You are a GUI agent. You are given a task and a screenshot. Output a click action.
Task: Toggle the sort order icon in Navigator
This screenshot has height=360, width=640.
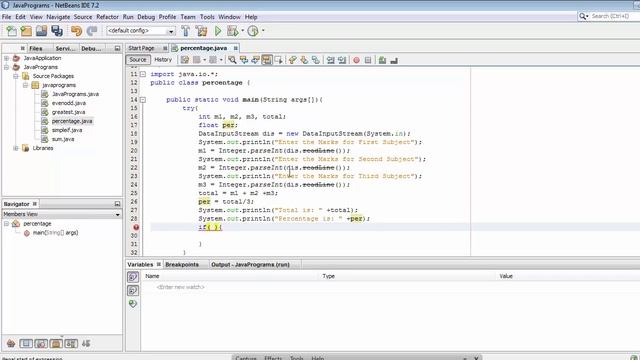click(x=86, y=343)
